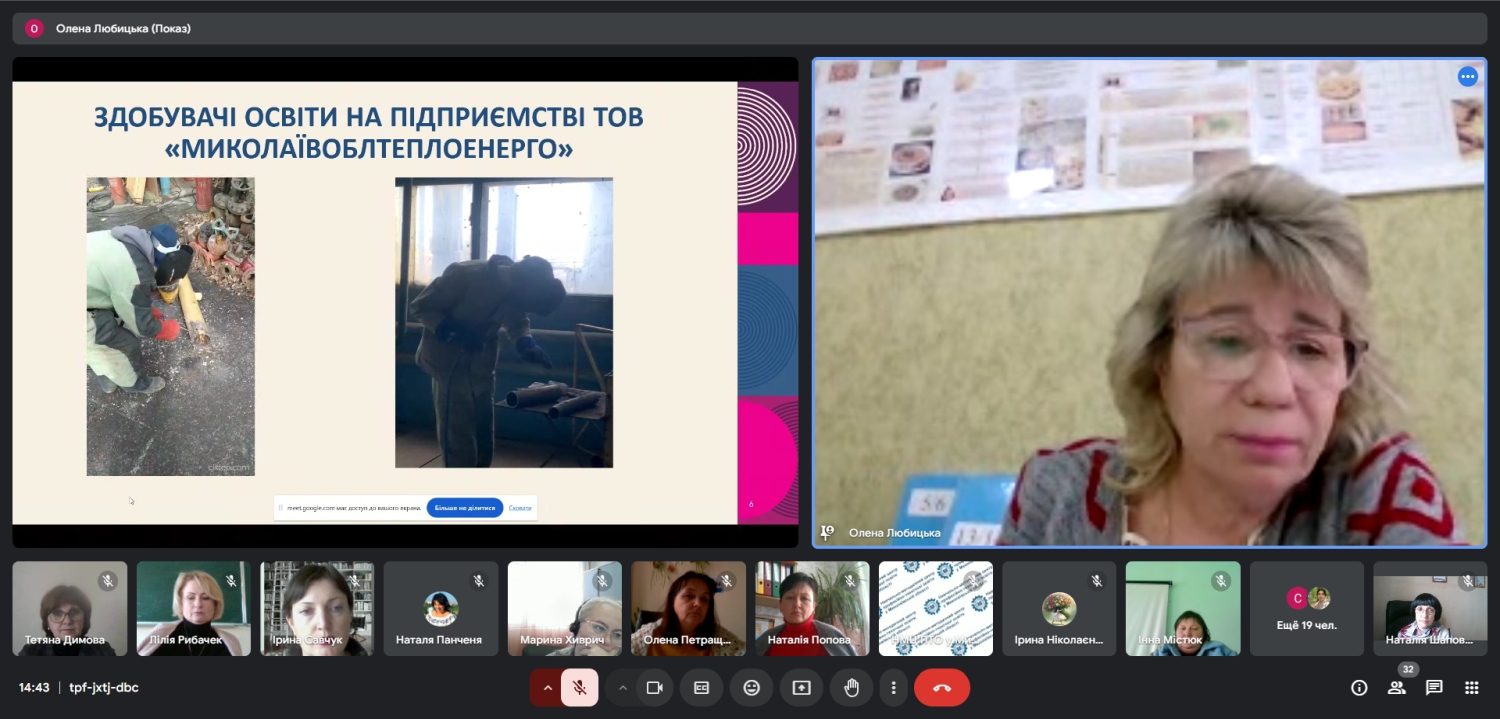Turn on the camera button
1500x719 pixels.
tap(655, 688)
